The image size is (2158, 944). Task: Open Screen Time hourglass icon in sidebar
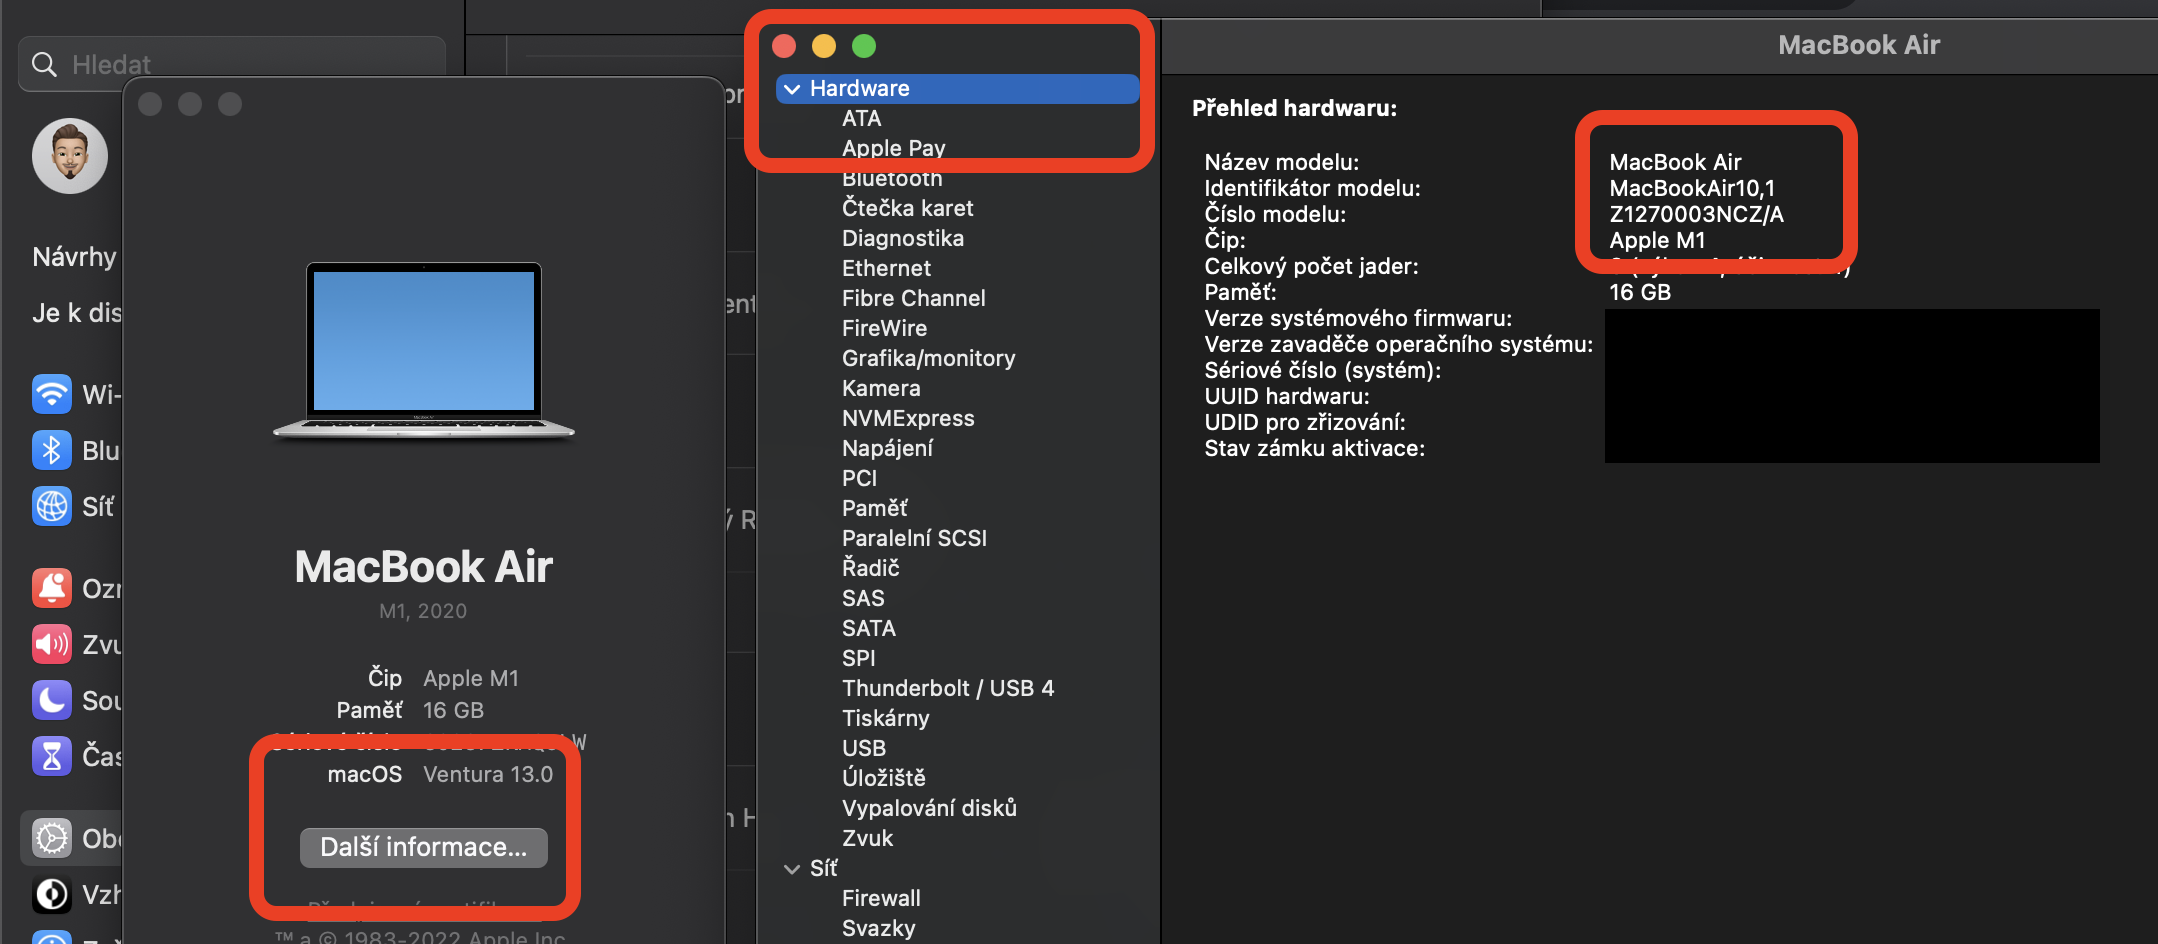pyautogui.click(x=52, y=756)
